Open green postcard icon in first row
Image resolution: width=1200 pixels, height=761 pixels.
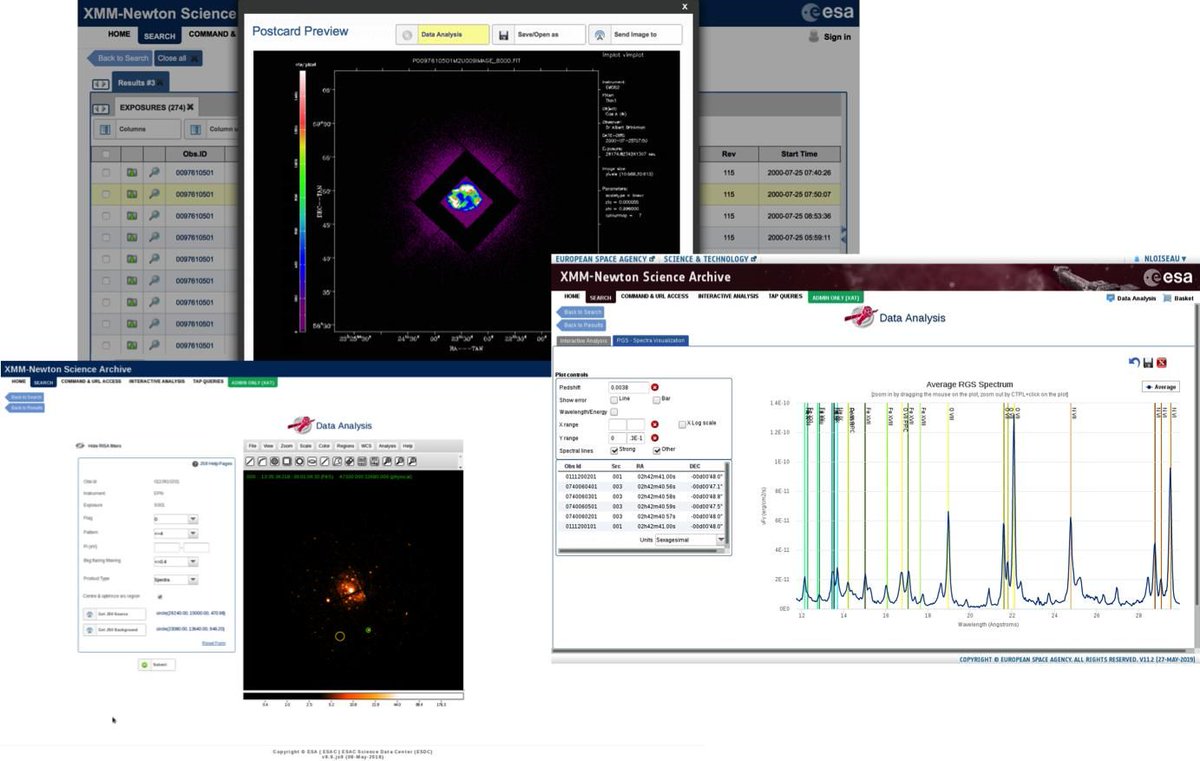click(131, 172)
